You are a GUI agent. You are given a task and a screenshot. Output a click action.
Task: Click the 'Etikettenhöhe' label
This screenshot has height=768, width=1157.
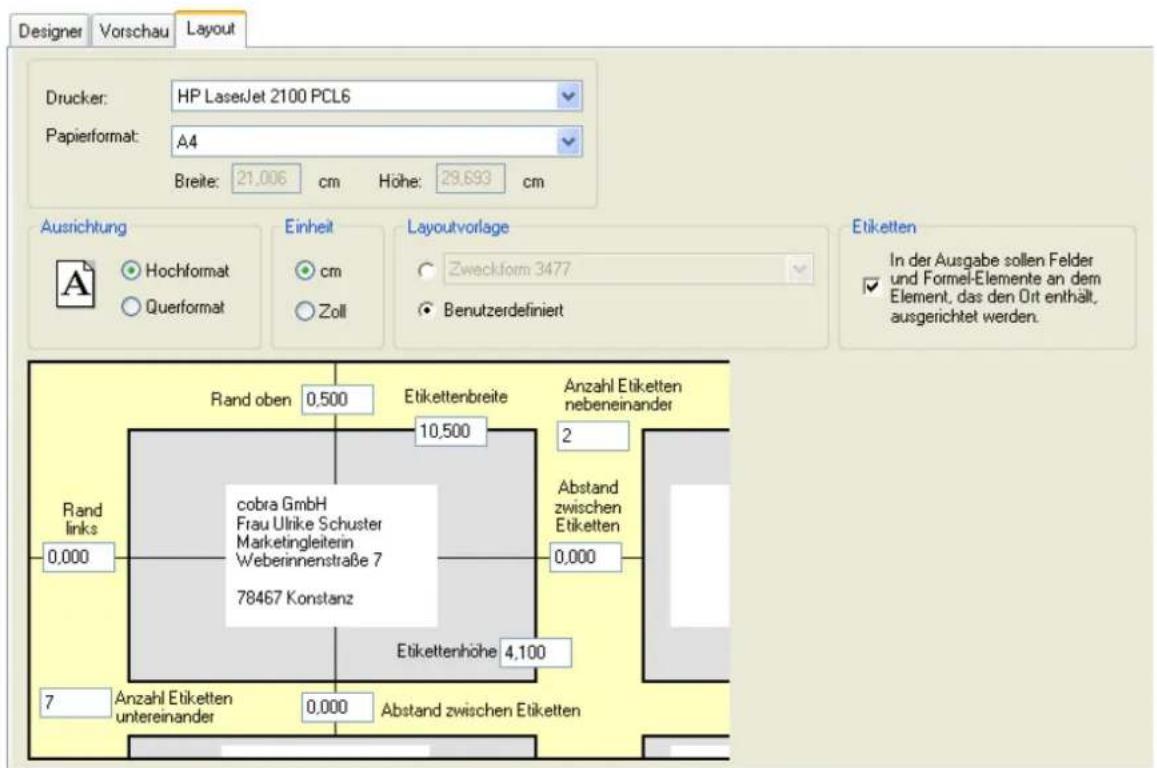point(446,651)
